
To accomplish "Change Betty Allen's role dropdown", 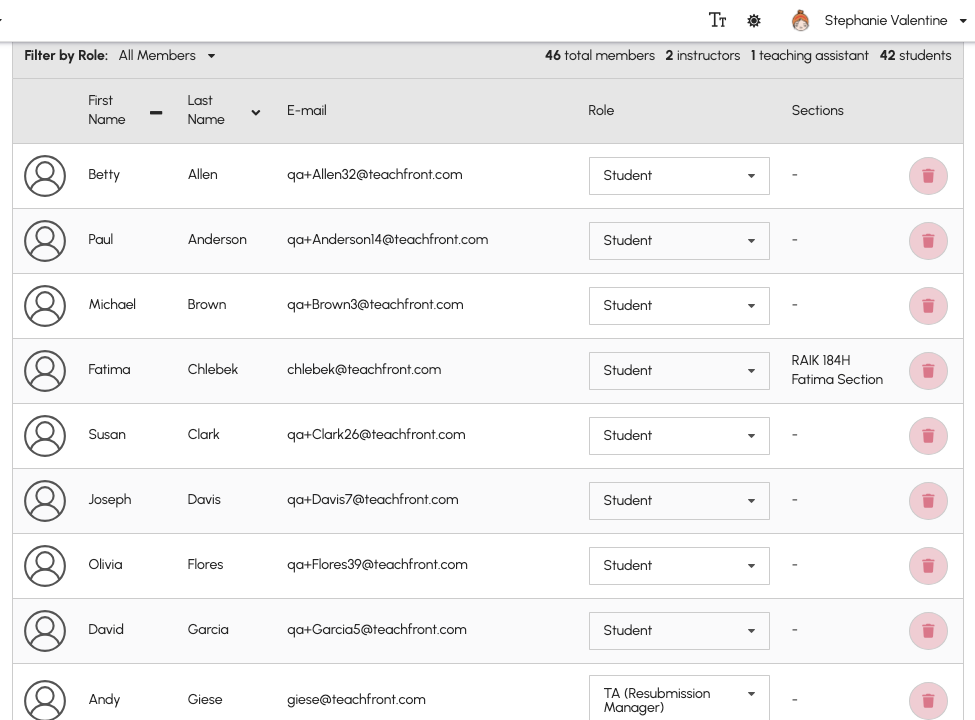I will click(x=679, y=176).
